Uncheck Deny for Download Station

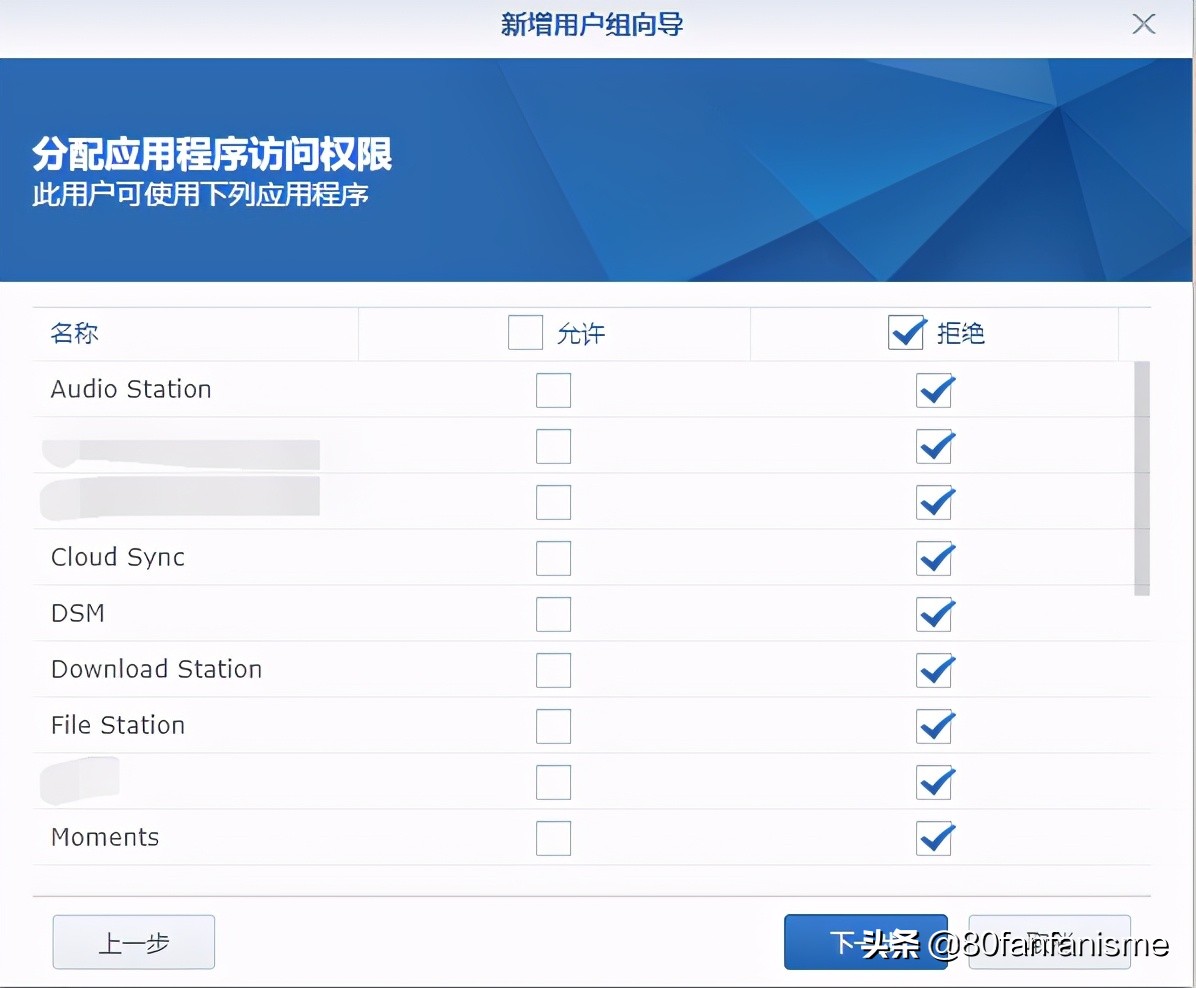(934, 670)
